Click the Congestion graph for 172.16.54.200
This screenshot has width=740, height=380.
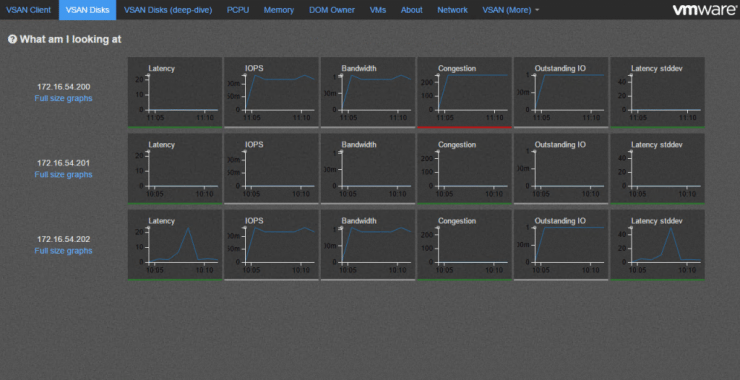pos(464,93)
